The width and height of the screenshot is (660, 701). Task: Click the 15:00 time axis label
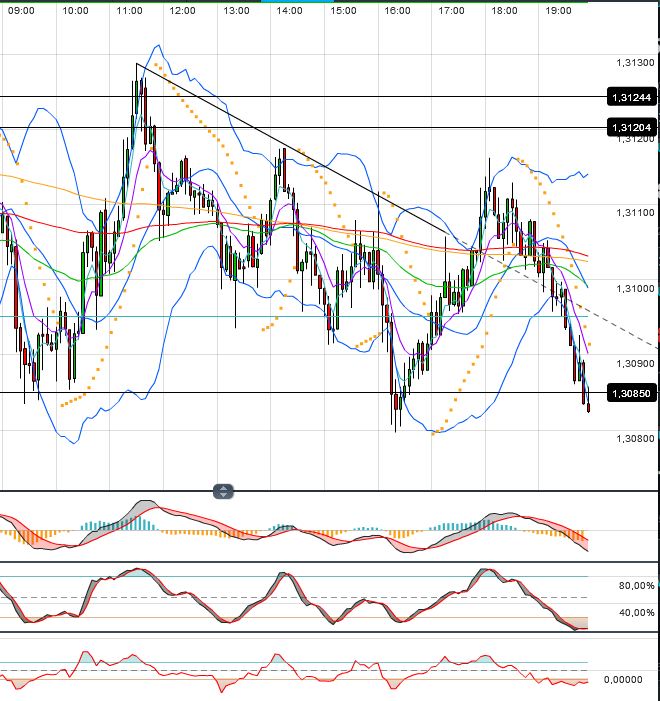pyautogui.click(x=343, y=10)
